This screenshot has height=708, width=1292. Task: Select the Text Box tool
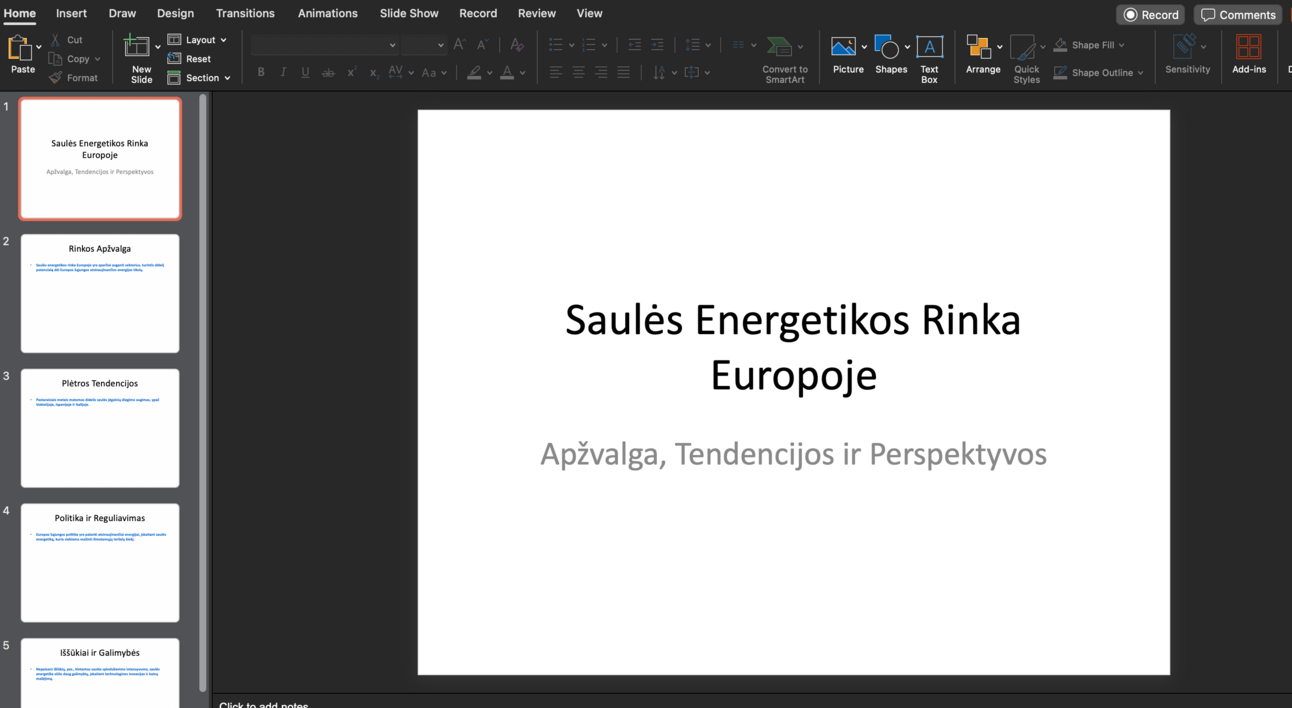pos(929,48)
